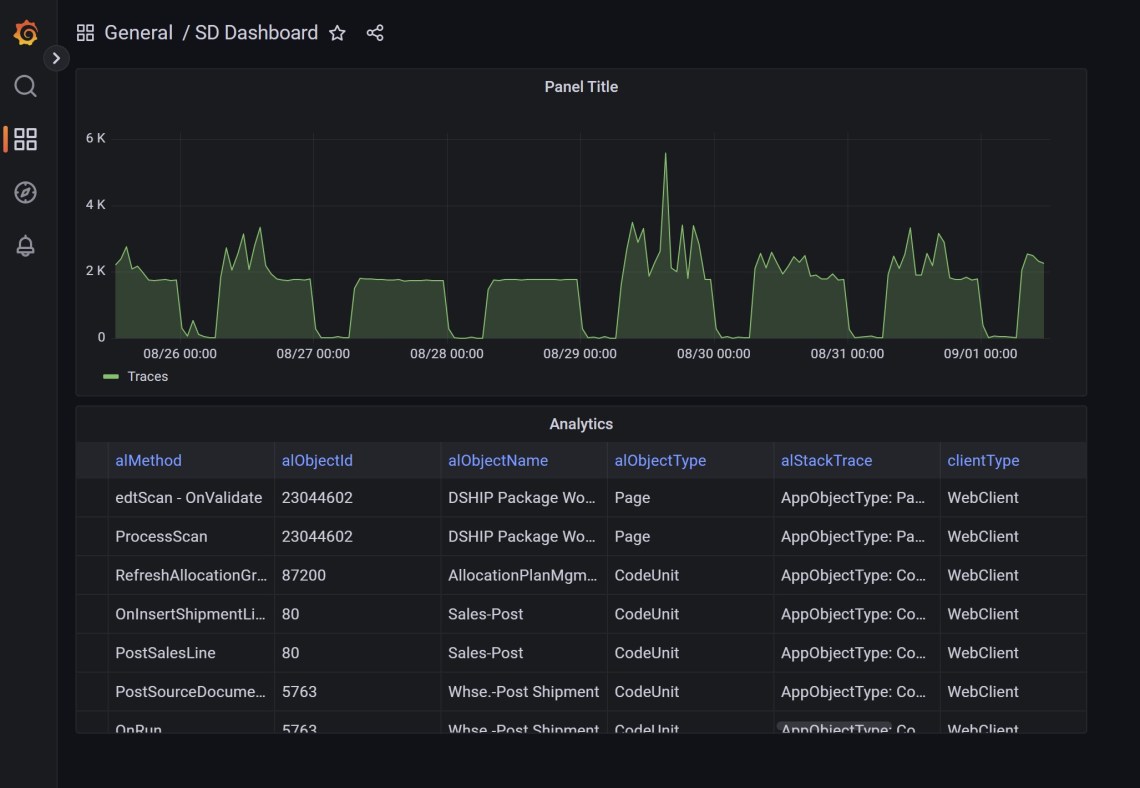
Task: Click 'Whse.-Post Shipment' in PostSourceDocume row
Action: 523,692
